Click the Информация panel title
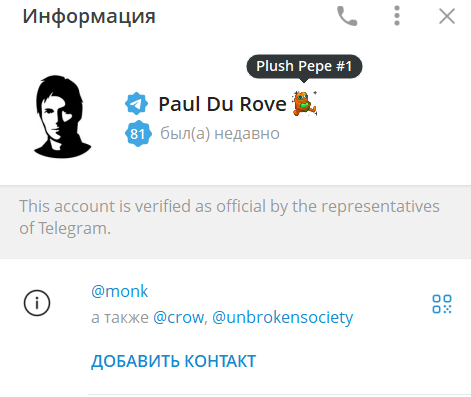 point(89,16)
